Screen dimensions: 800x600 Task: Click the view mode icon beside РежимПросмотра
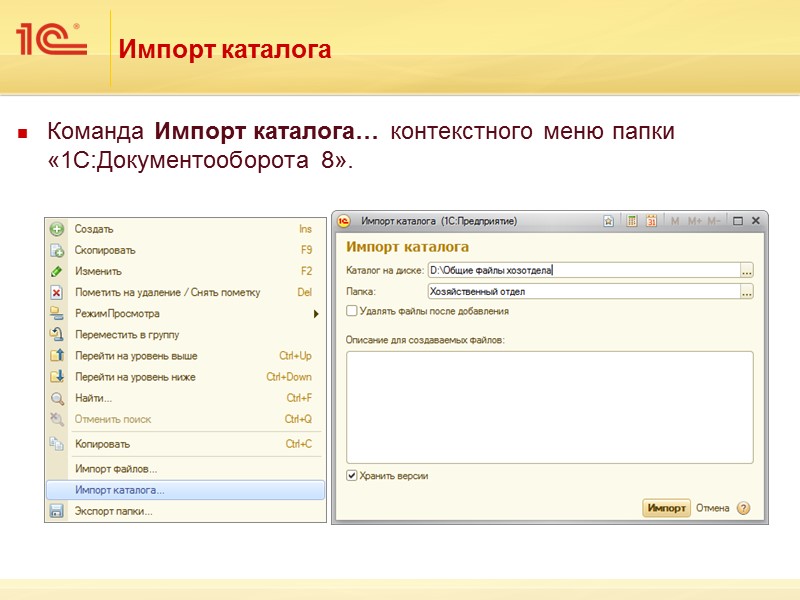click(x=57, y=314)
